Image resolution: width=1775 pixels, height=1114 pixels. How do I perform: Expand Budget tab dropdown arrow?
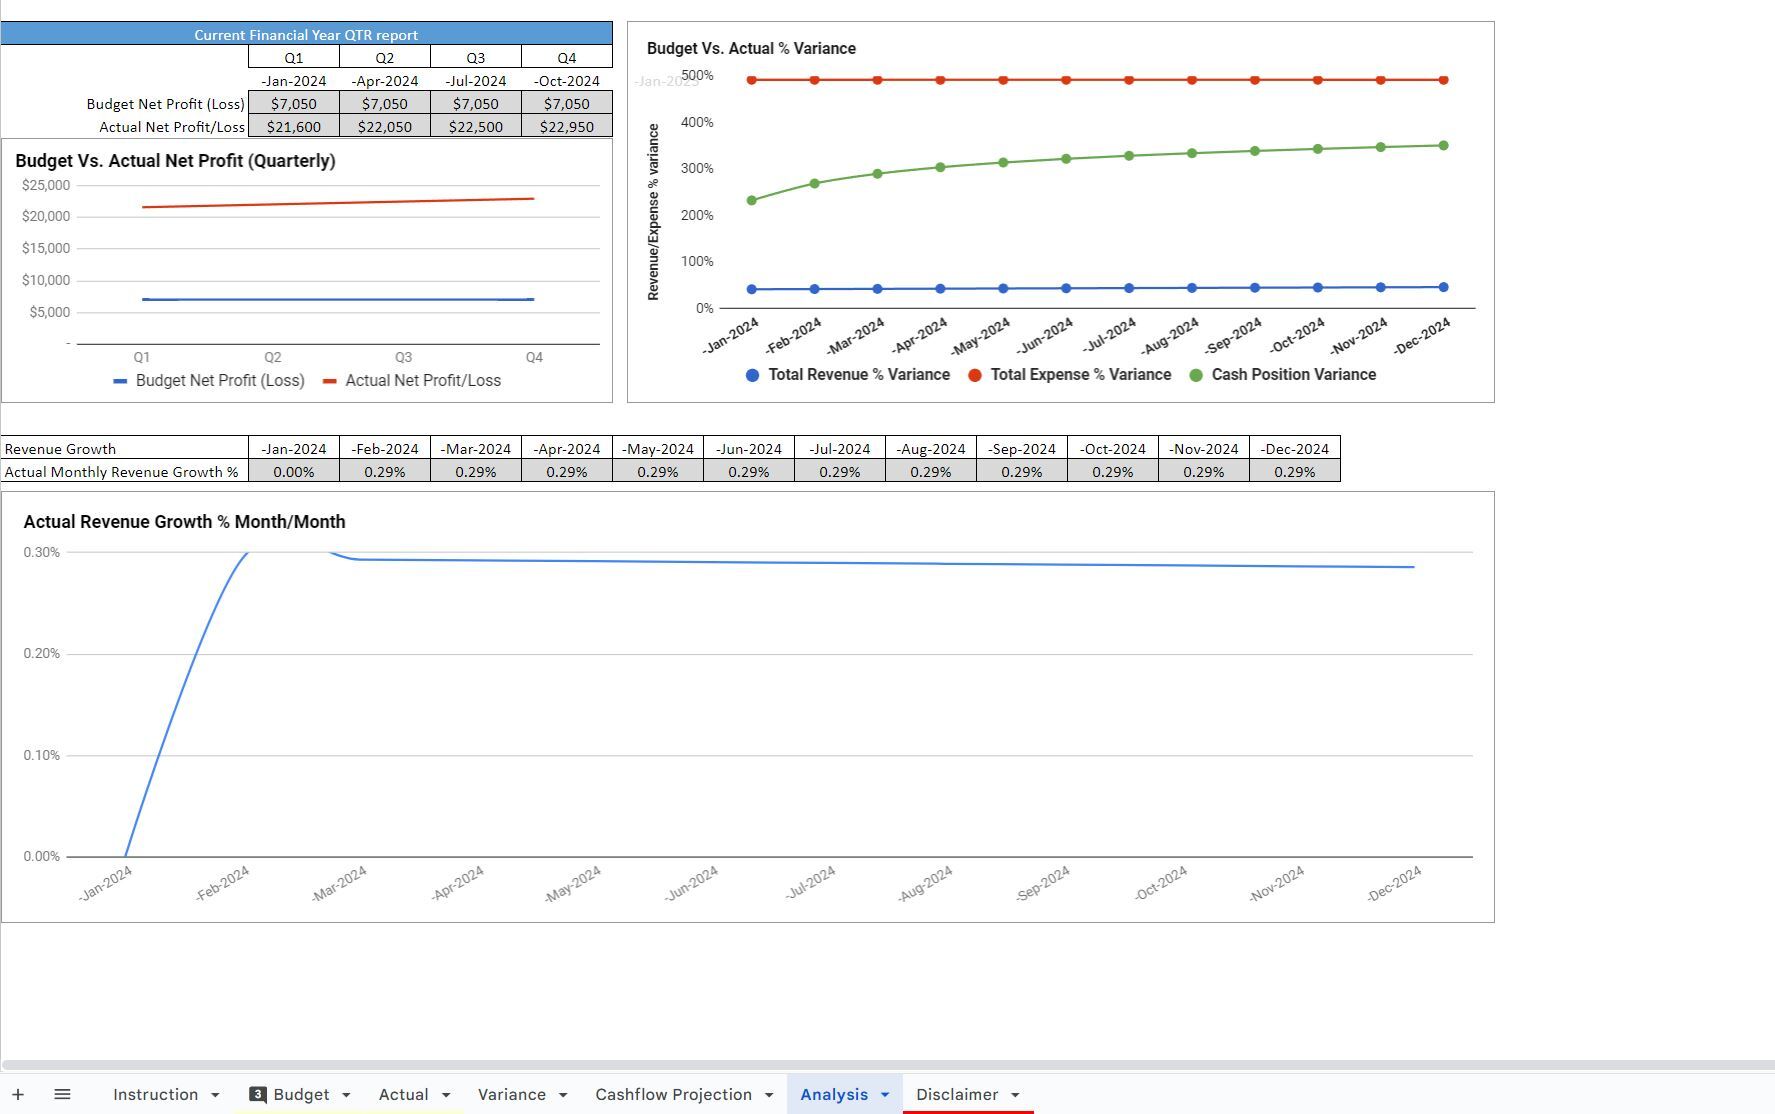tap(346, 1095)
